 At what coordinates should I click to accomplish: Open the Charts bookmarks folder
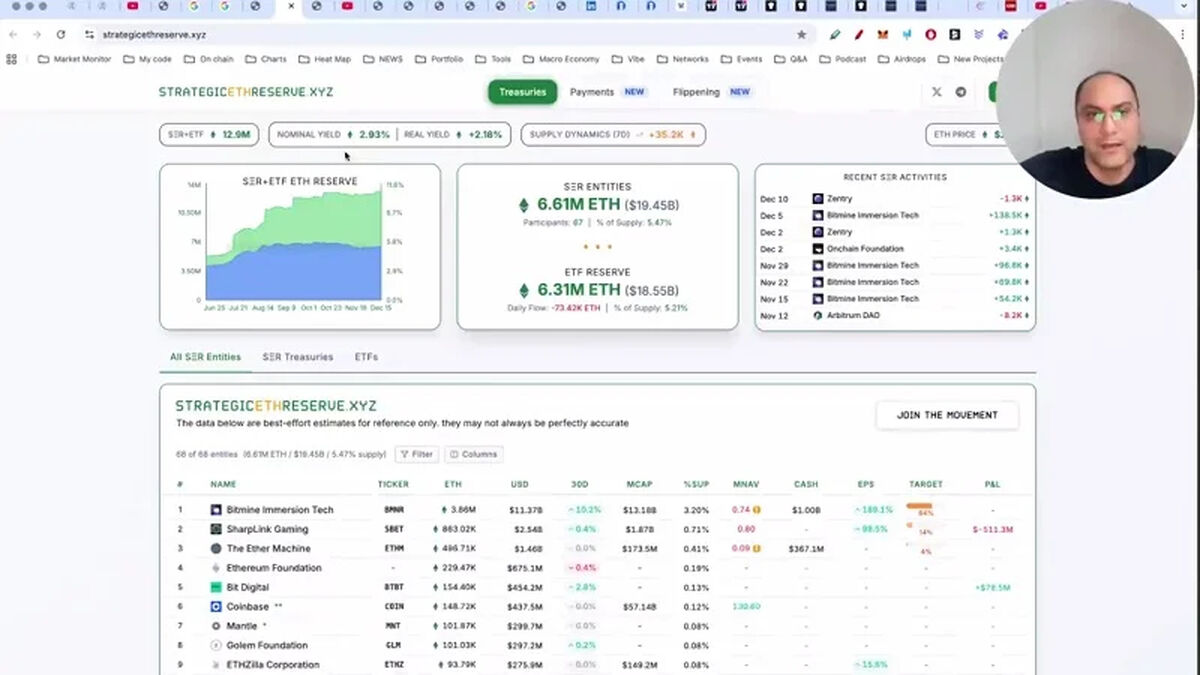click(x=265, y=59)
